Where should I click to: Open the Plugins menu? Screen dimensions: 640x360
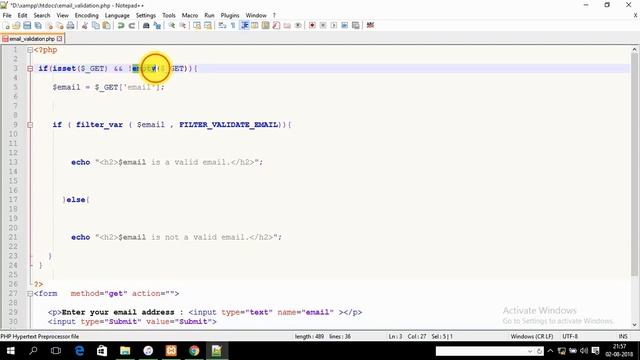[230, 15]
